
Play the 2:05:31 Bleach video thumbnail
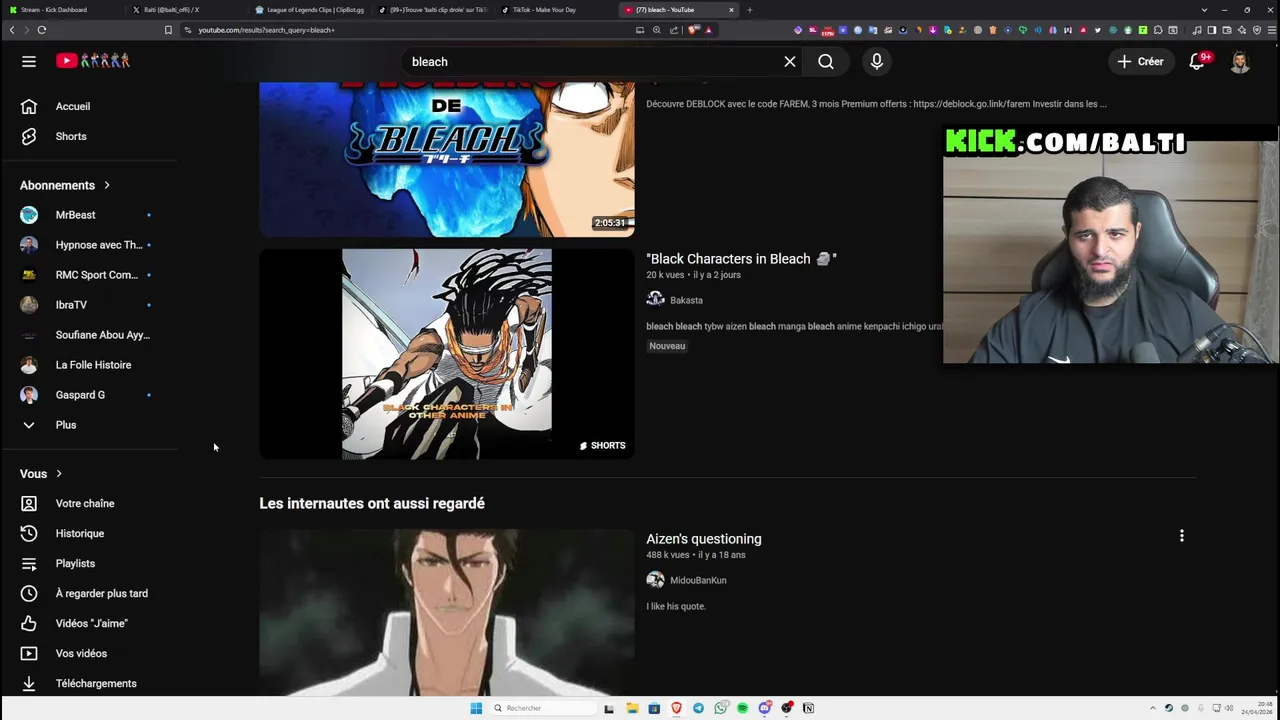coord(447,158)
